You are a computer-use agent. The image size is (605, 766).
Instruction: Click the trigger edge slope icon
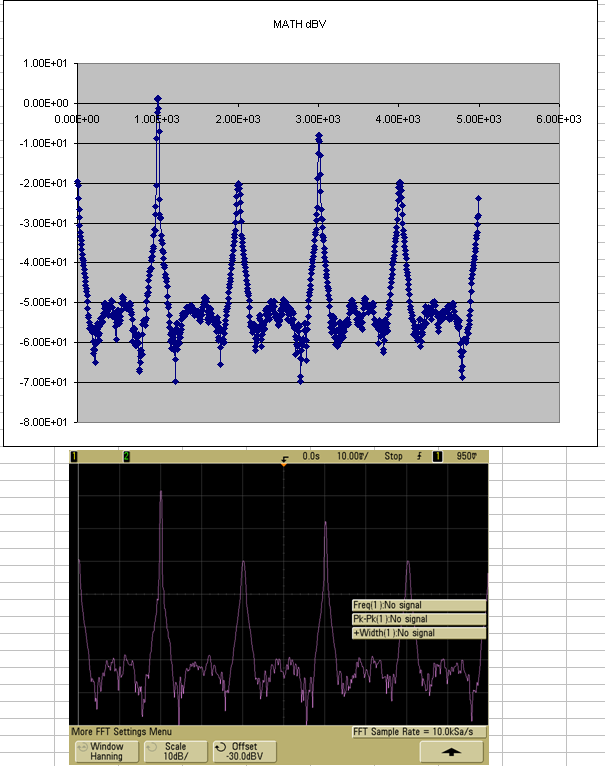pyautogui.click(x=420, y=457)
